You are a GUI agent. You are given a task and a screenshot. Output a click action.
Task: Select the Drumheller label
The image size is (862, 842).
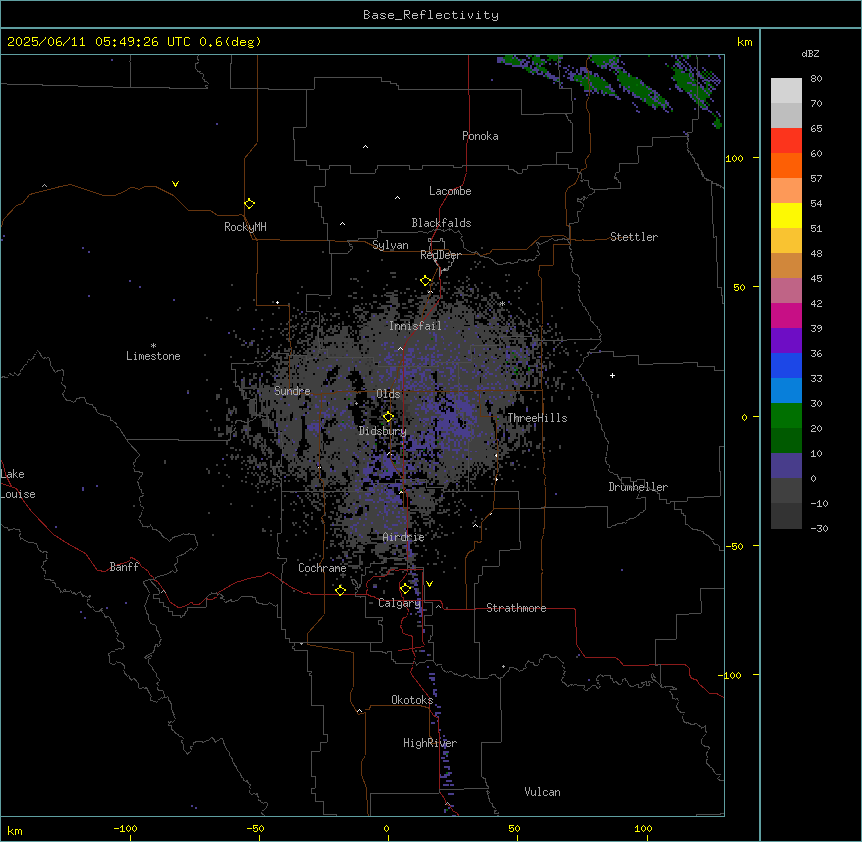(638, 487)
